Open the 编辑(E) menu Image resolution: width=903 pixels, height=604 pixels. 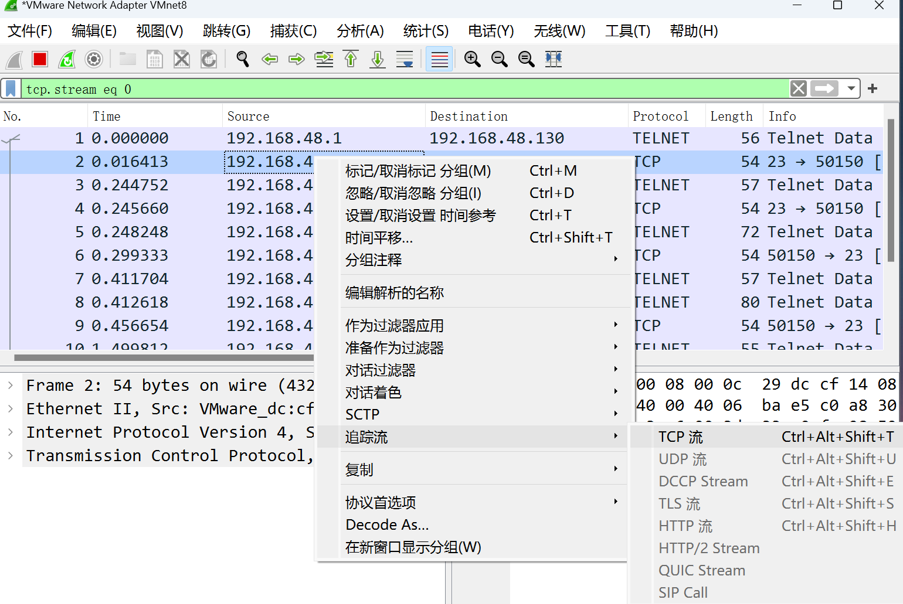94,31
